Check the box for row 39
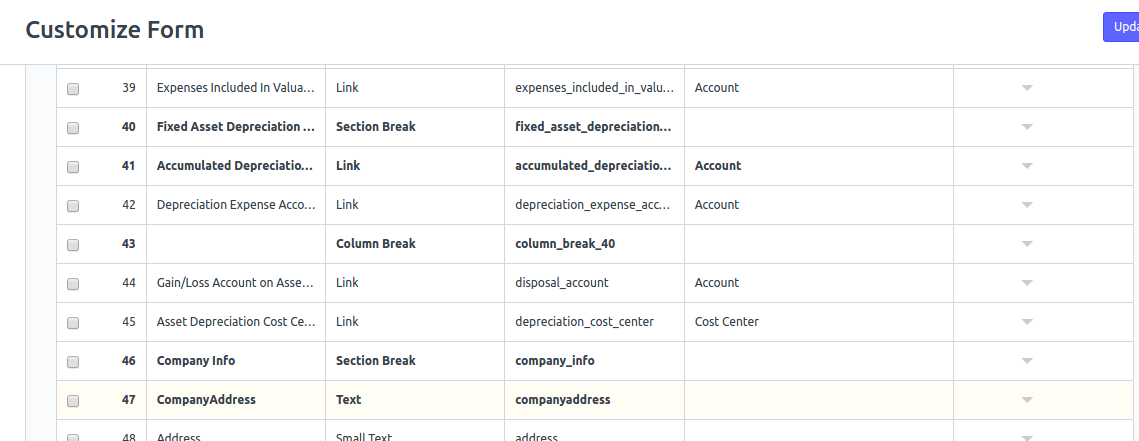1139x441 pixels. pyautogui.click(x=73, y=89)
